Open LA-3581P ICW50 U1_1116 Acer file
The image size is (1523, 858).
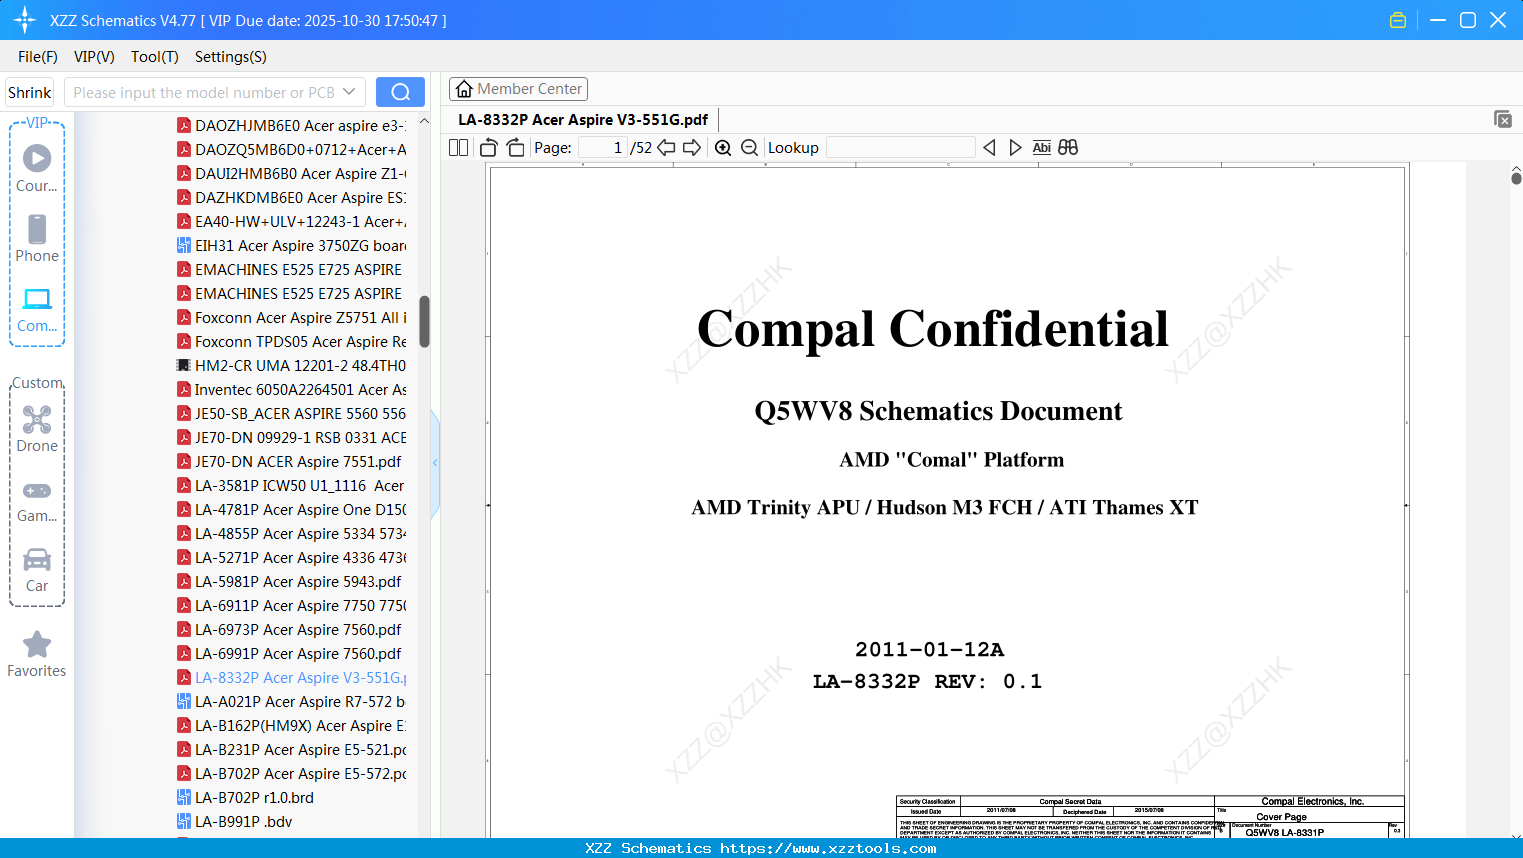(x=291, y=486)
